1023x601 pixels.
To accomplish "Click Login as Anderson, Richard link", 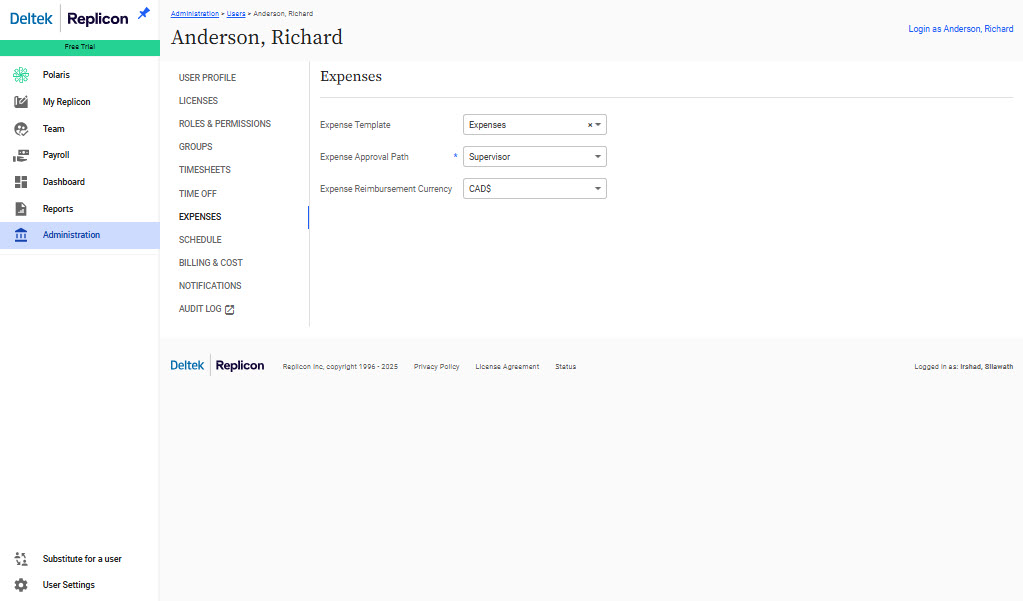I will point(960,29).
